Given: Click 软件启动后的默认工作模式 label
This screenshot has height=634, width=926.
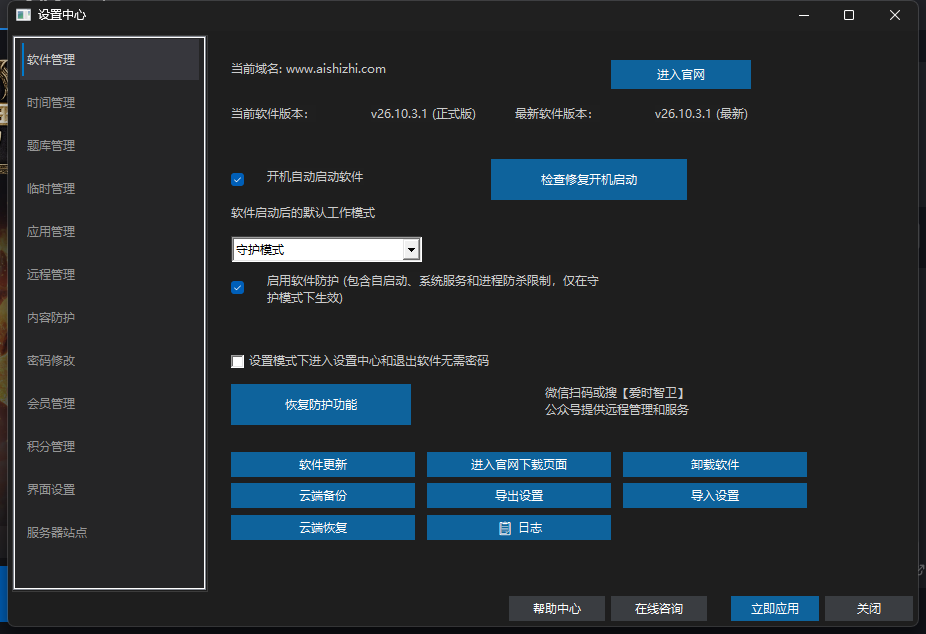Looking at the screenshot, I should [303, 213].
